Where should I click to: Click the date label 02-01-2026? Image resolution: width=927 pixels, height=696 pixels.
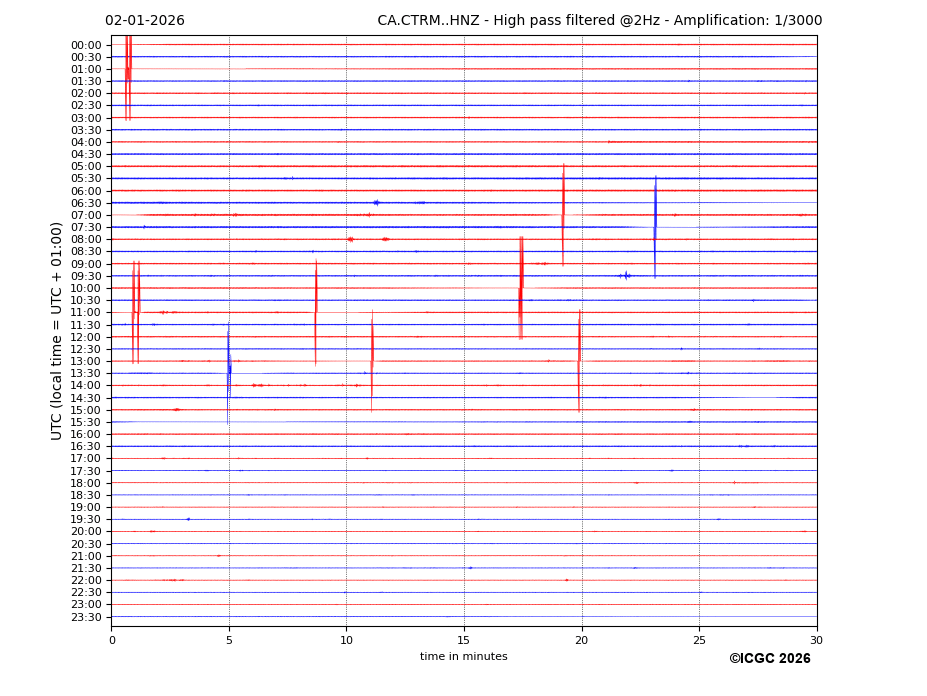(145, 21)
